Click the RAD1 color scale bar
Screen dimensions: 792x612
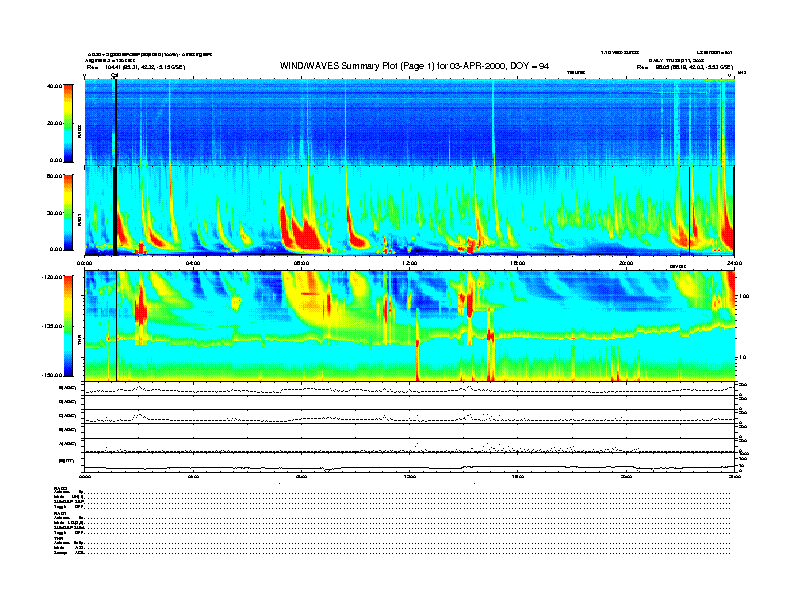pyautogui.click(x=68, y=213)
